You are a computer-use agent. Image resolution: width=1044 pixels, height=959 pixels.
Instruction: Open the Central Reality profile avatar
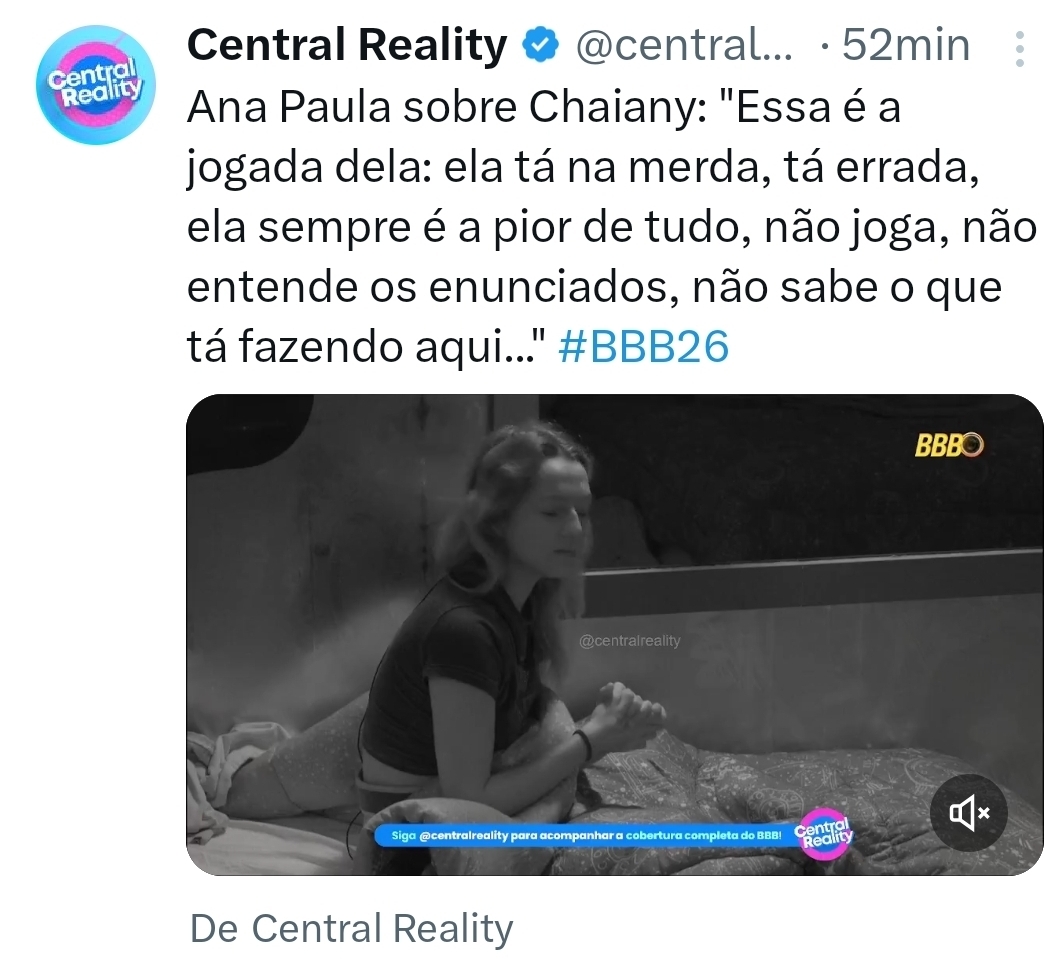click(x=96, y=85)
